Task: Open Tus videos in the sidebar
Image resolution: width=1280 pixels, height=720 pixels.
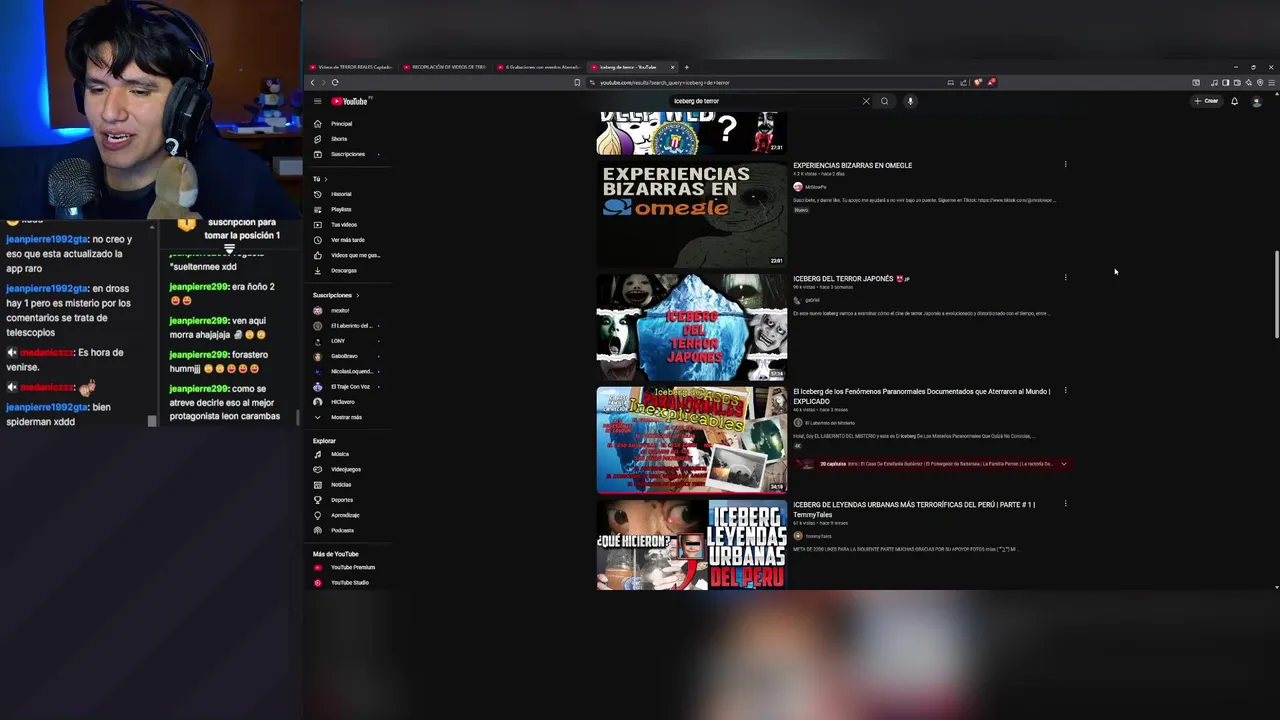Action: click(x=346, y=225)
